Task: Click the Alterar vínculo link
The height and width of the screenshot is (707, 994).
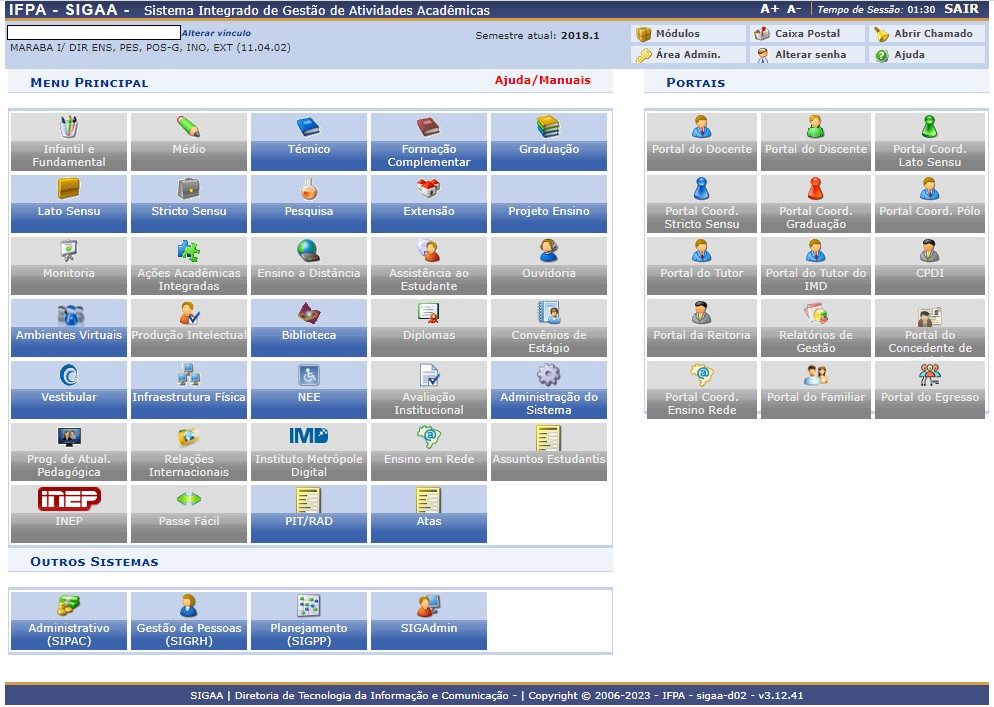Action: click(x=216, y=33)
